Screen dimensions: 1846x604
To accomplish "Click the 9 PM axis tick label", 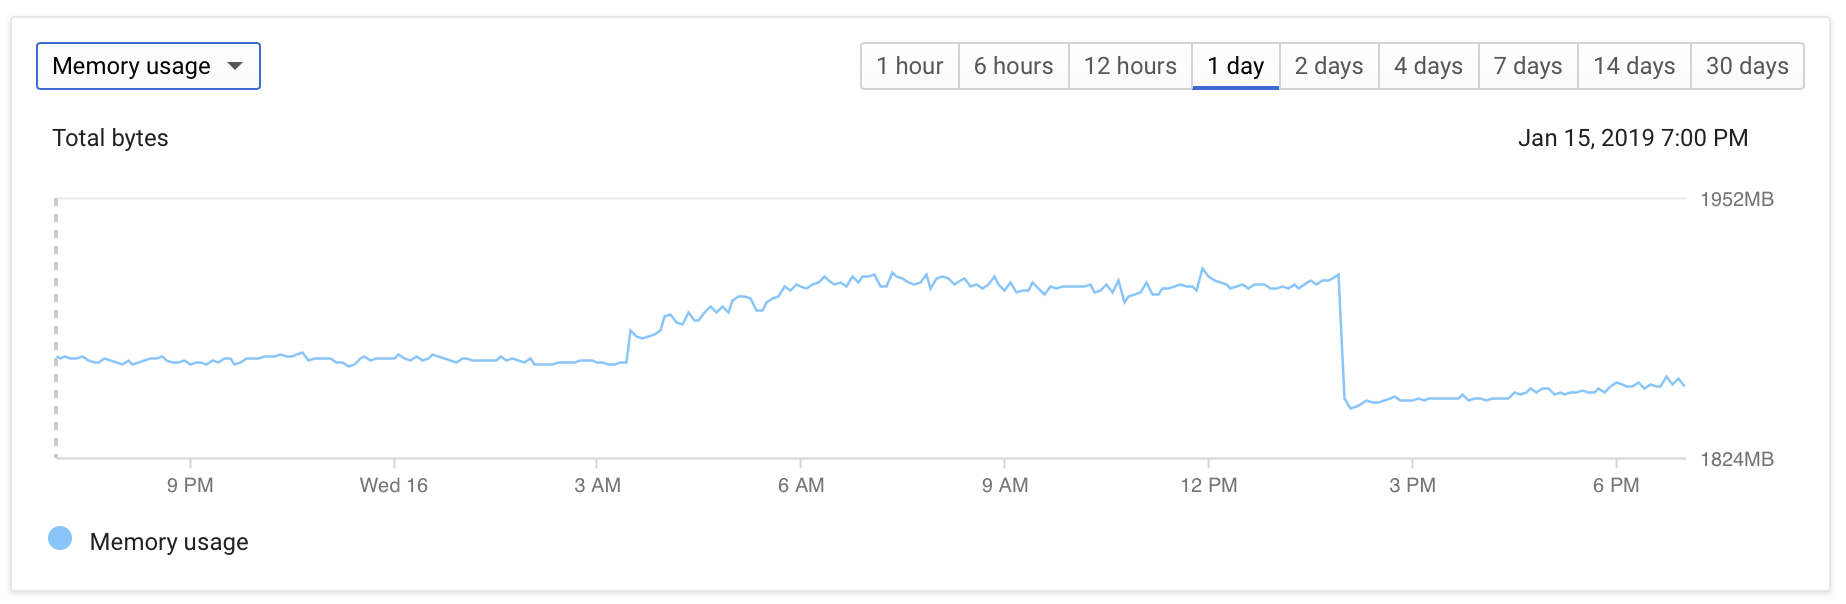I will coord(190,485).
